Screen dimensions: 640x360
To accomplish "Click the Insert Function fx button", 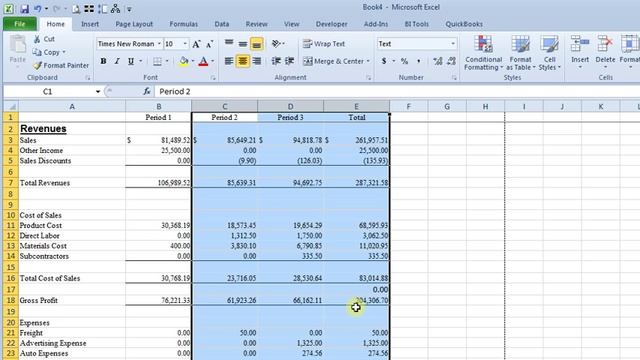I will (147, 91).
